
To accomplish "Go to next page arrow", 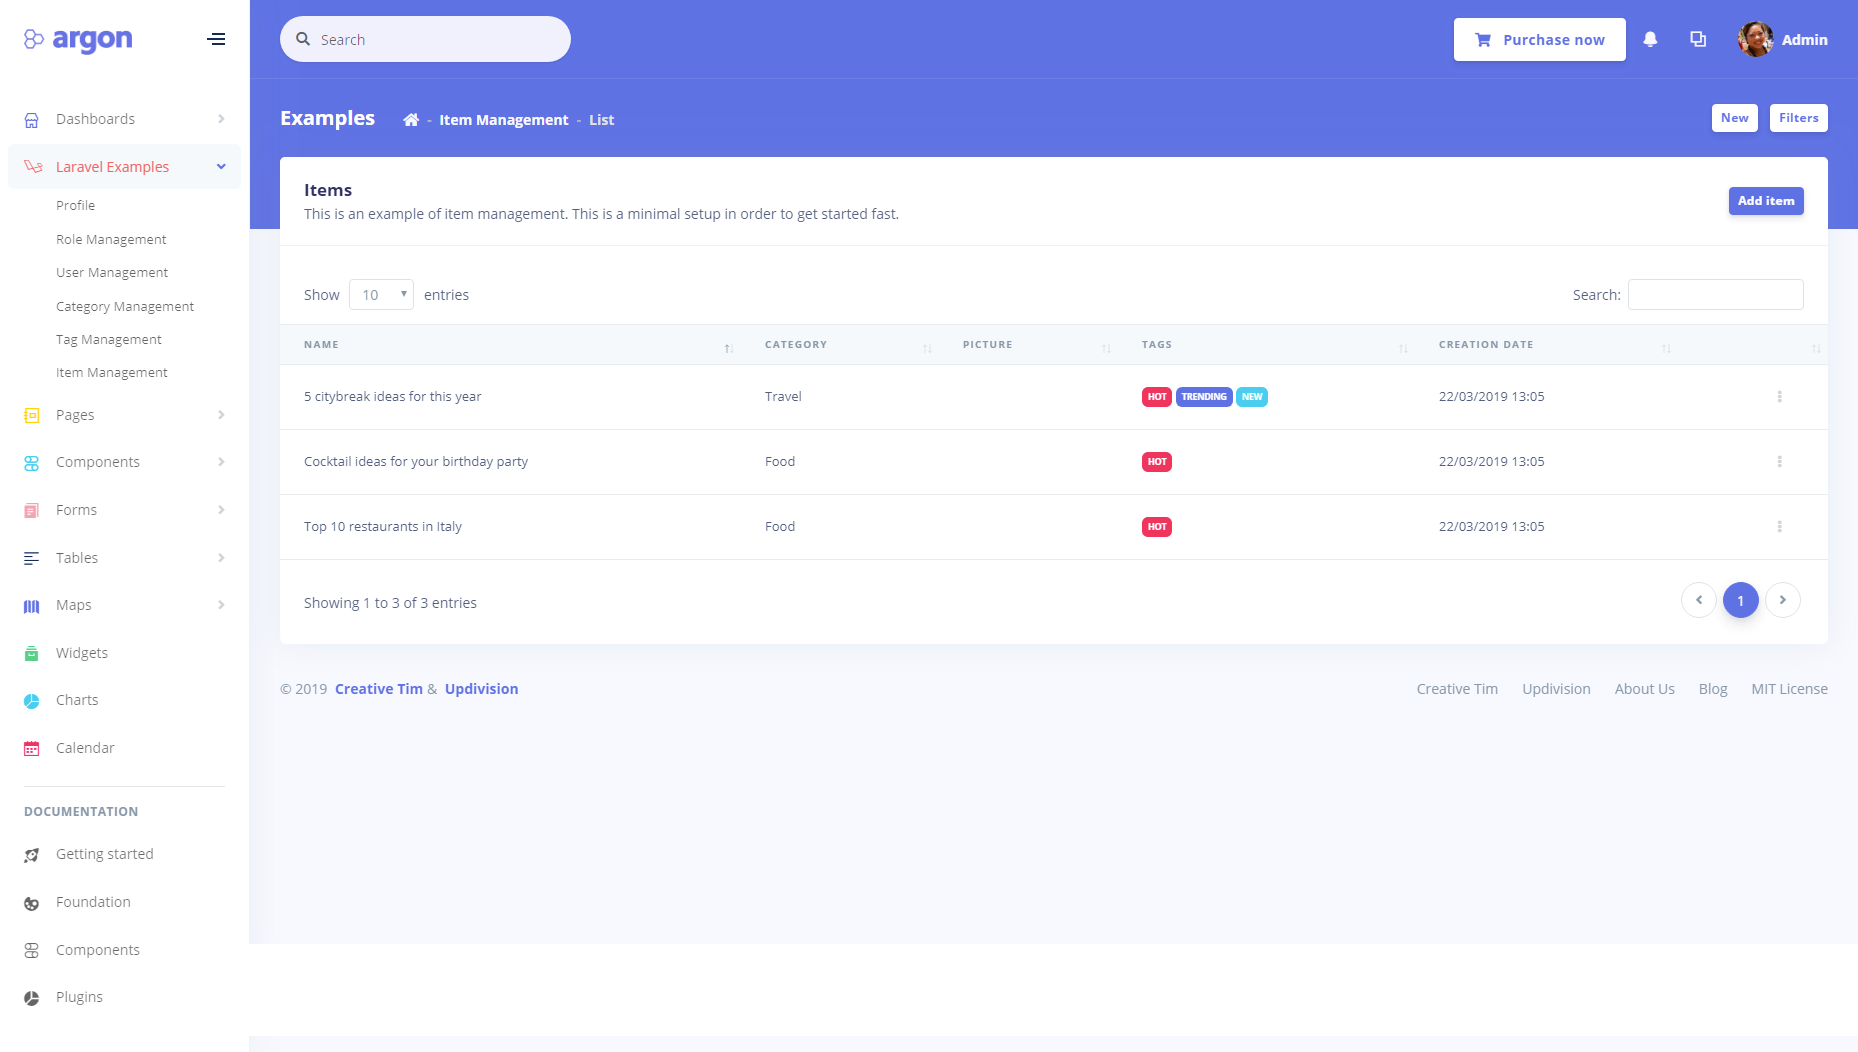I will [x=1782, y=600].
